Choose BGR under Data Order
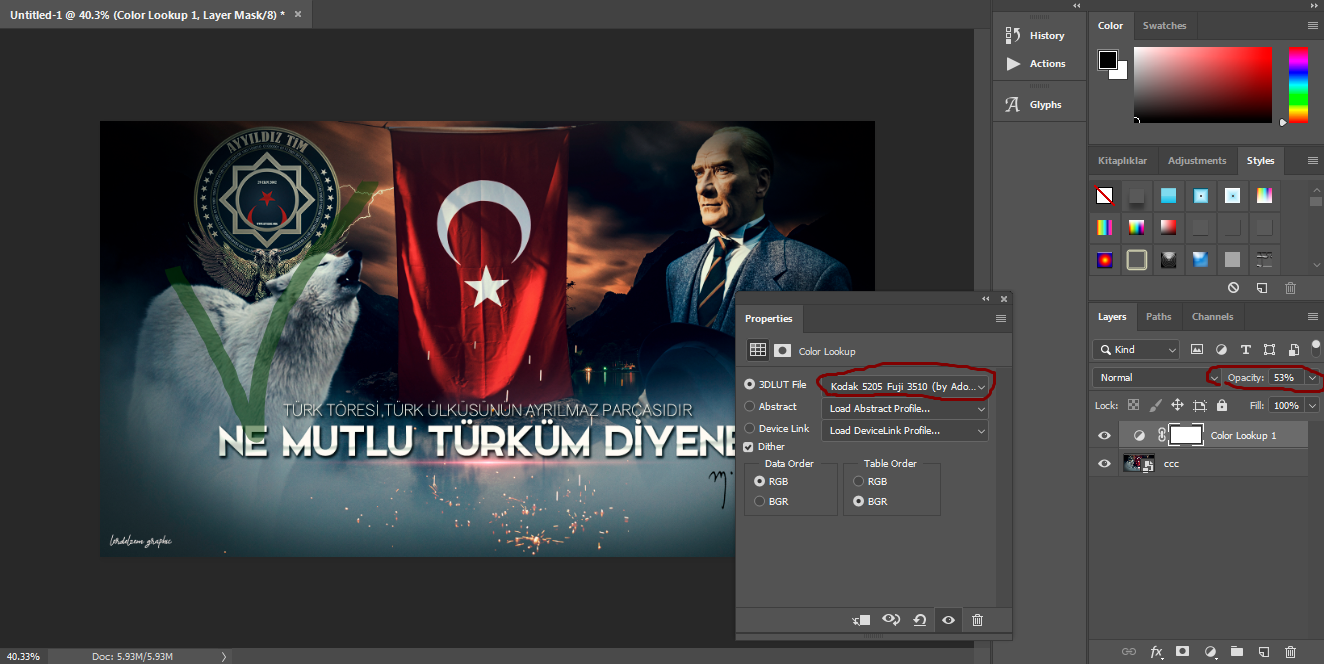This screenshot has width=1324, height=664. (759, 501)
